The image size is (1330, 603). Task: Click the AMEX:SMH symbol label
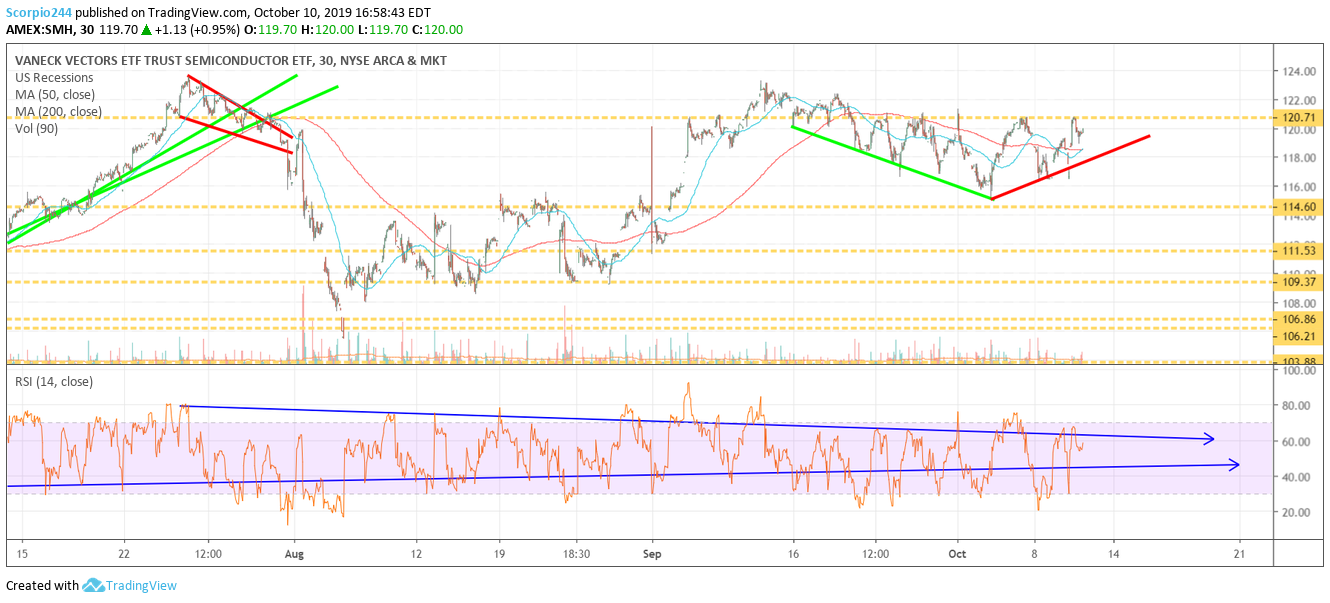(x=39, y=29)
